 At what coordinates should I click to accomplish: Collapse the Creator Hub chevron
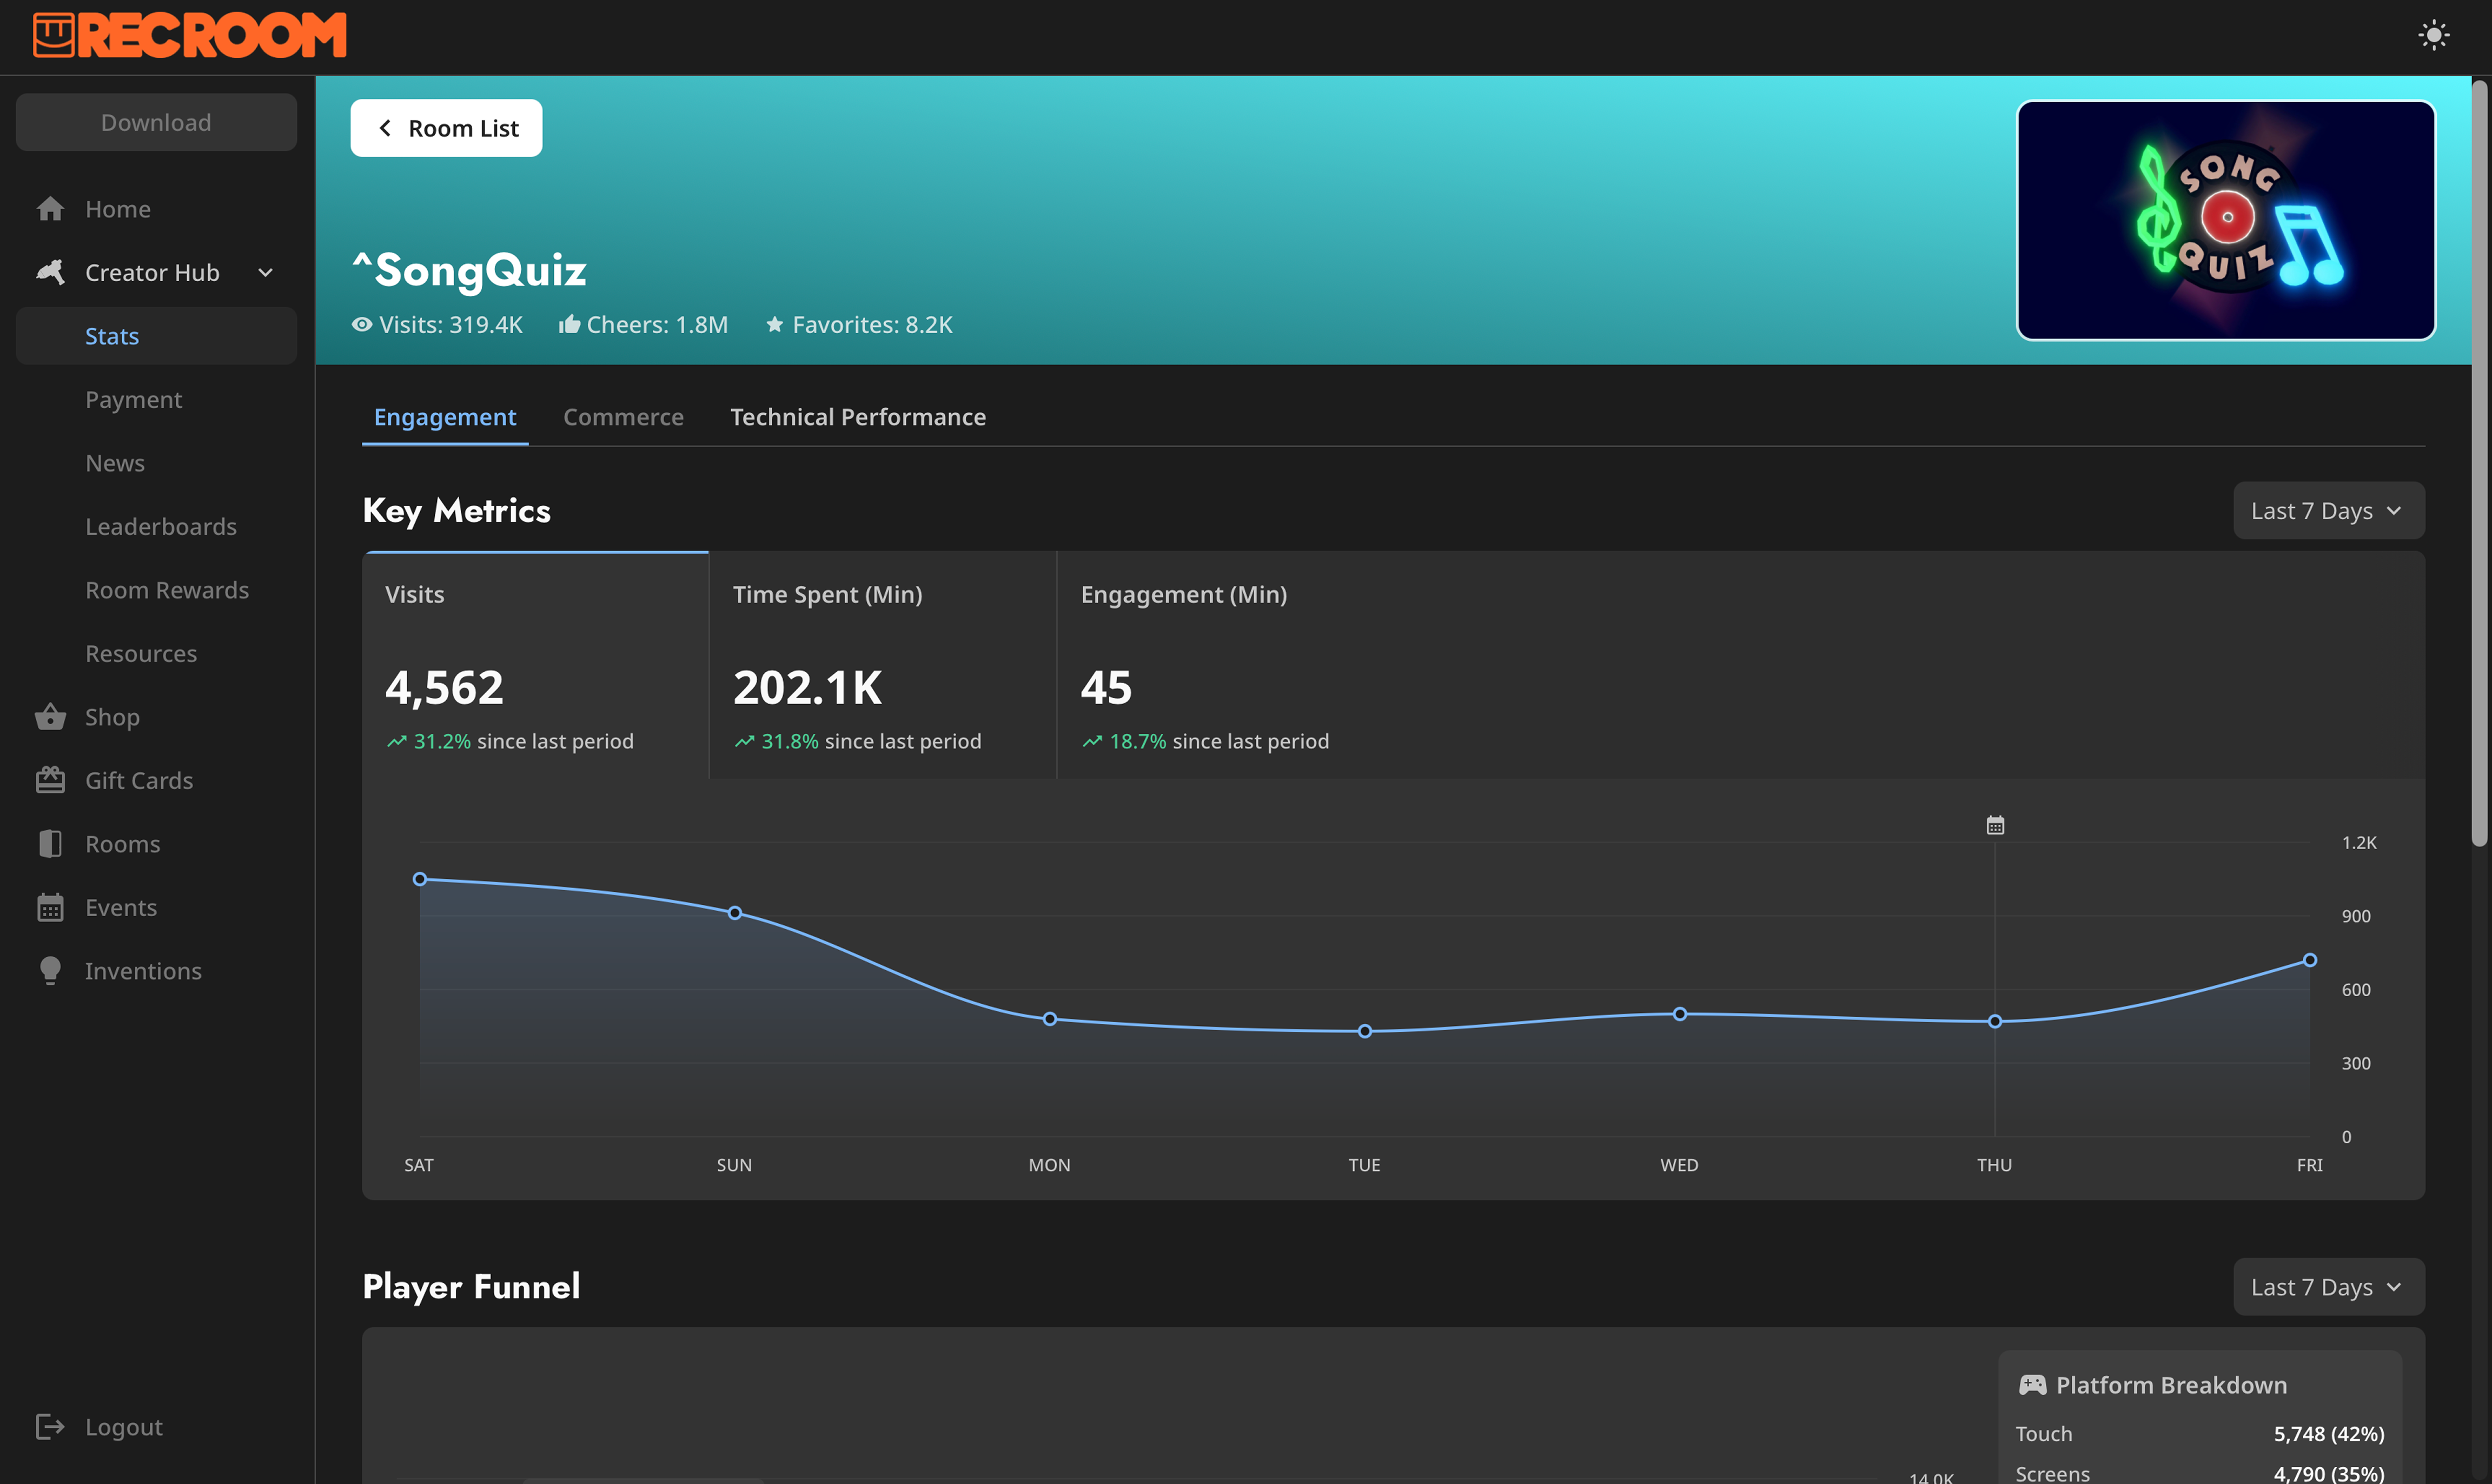tap(265, 273)
